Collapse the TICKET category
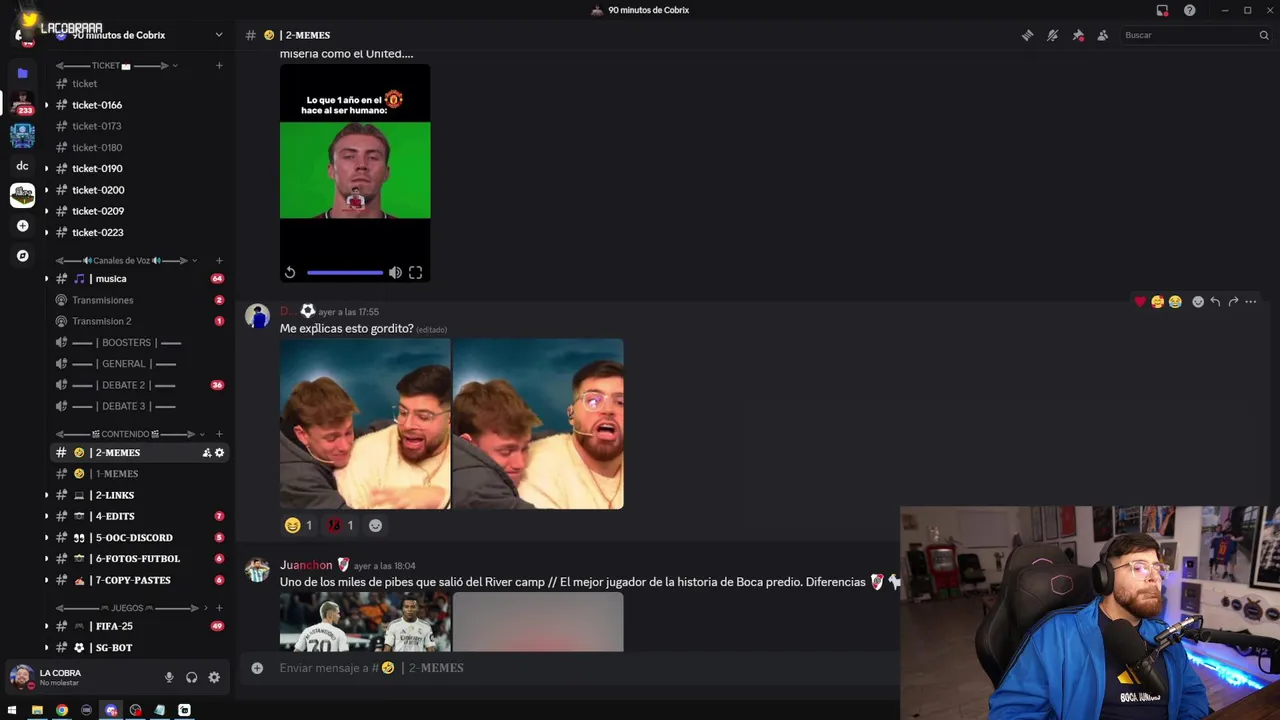Screen dimensions: 1280x720 pos(117,66)
